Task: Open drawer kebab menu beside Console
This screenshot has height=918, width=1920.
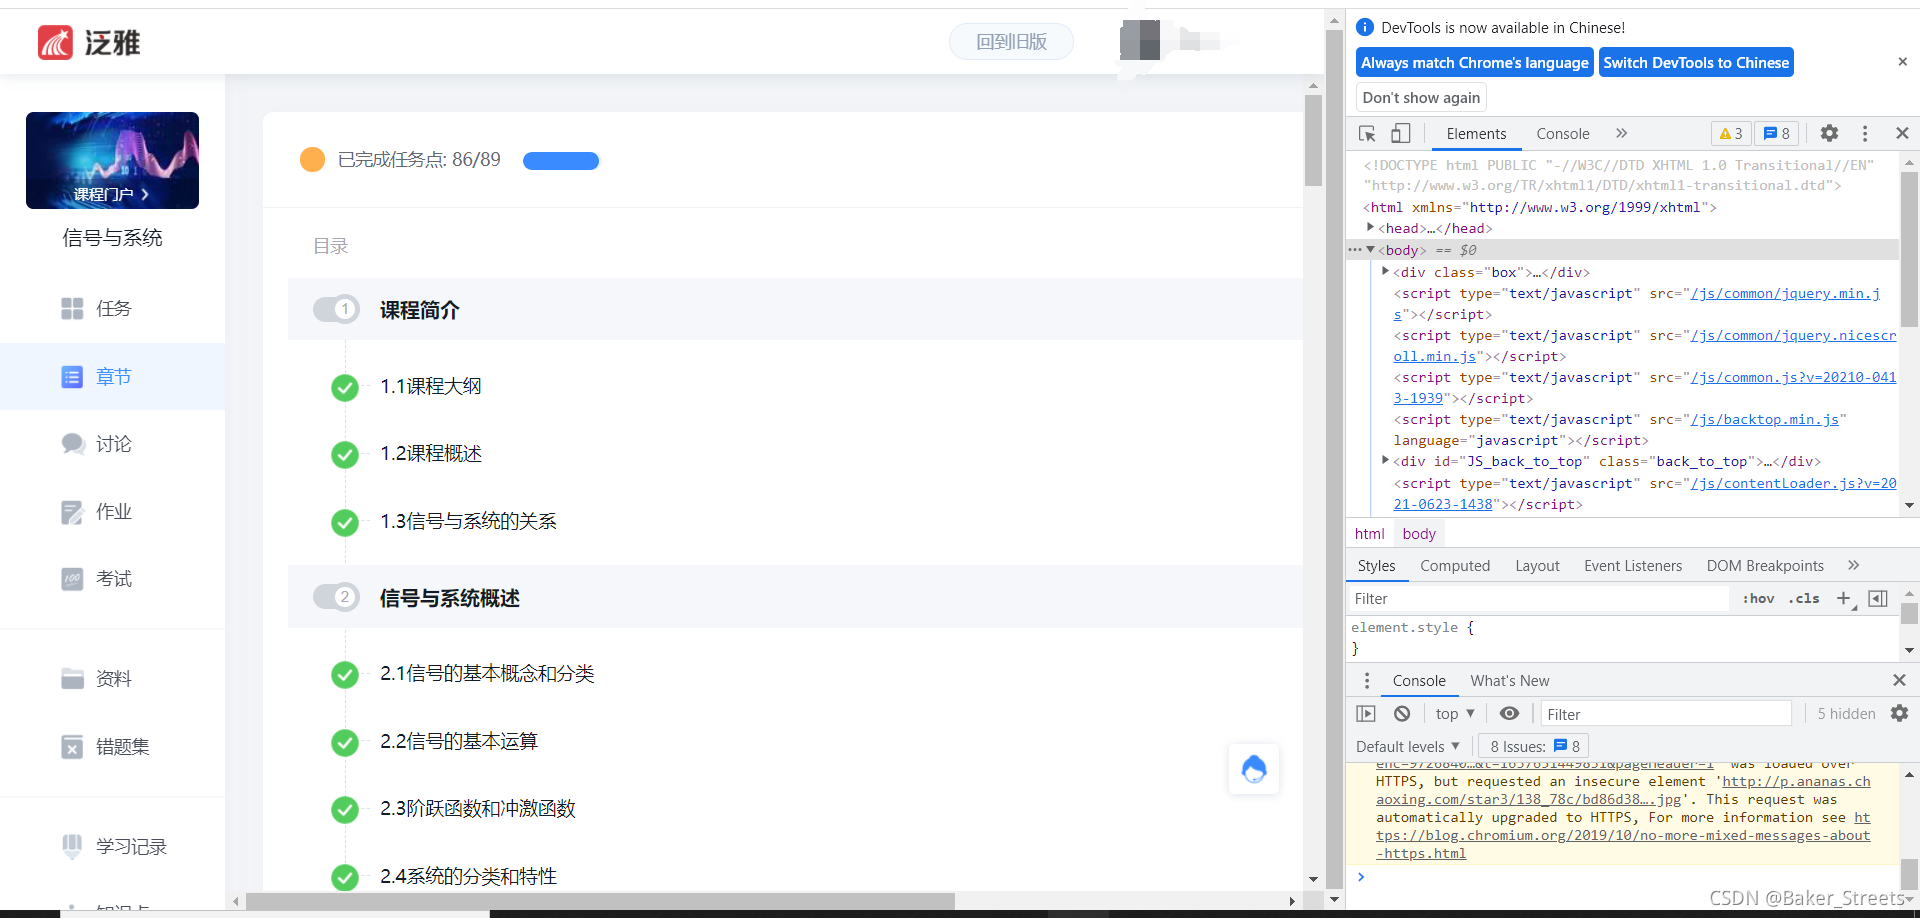Action: 1367,680
